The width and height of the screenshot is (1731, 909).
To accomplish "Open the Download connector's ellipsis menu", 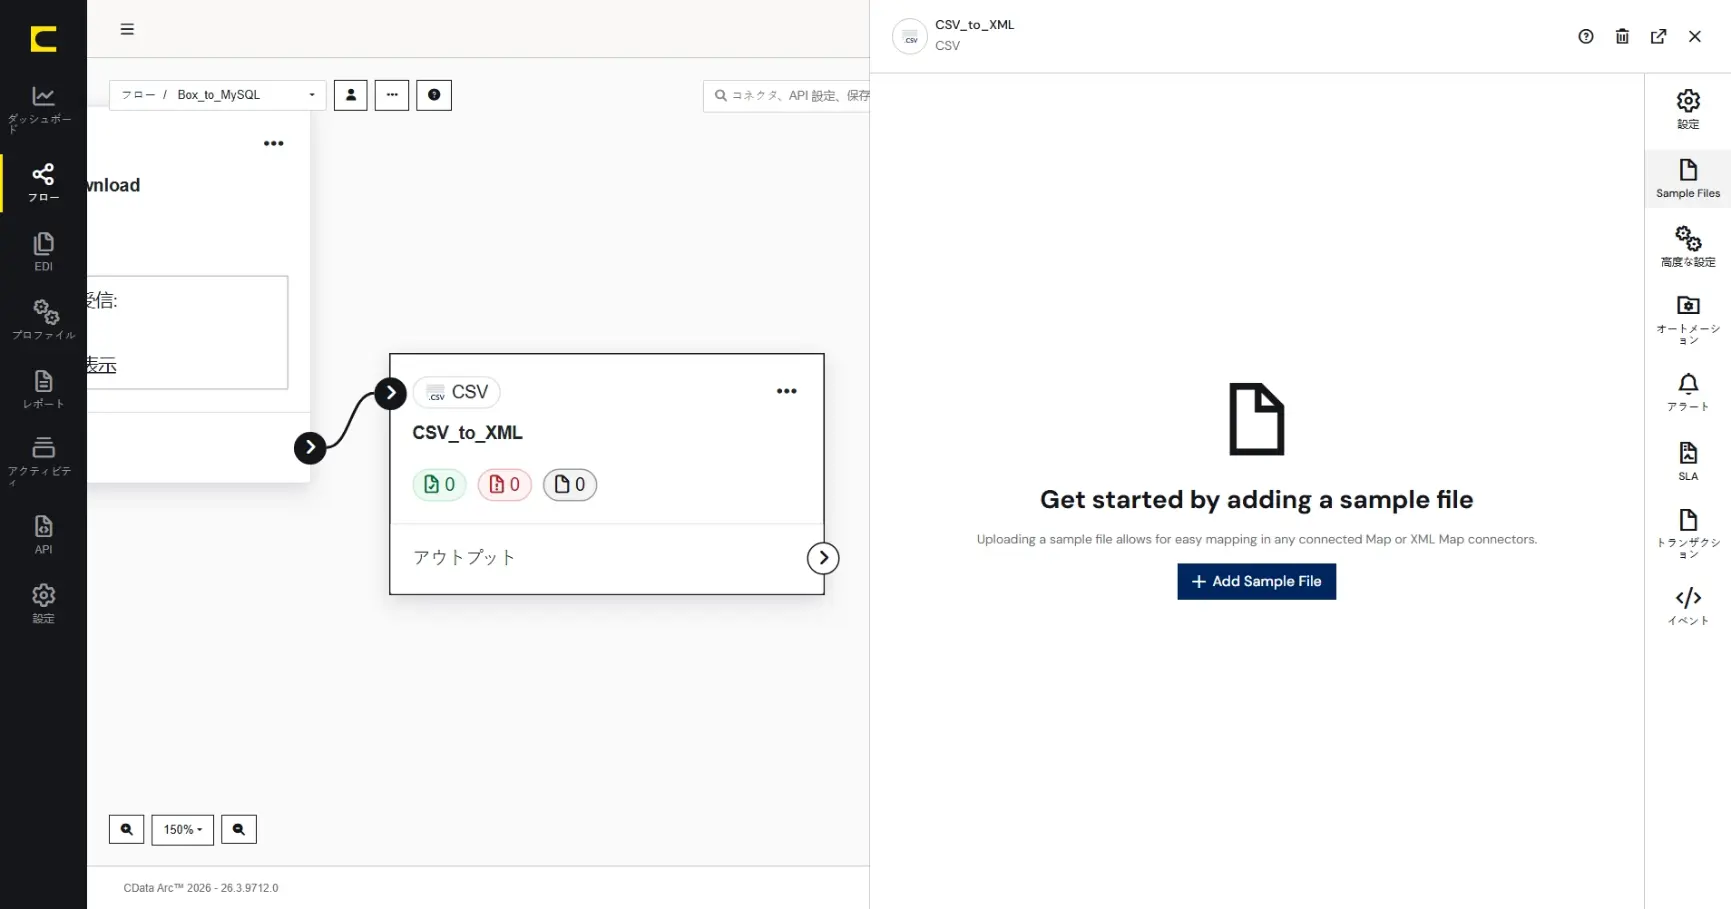I will pos(274,143).
